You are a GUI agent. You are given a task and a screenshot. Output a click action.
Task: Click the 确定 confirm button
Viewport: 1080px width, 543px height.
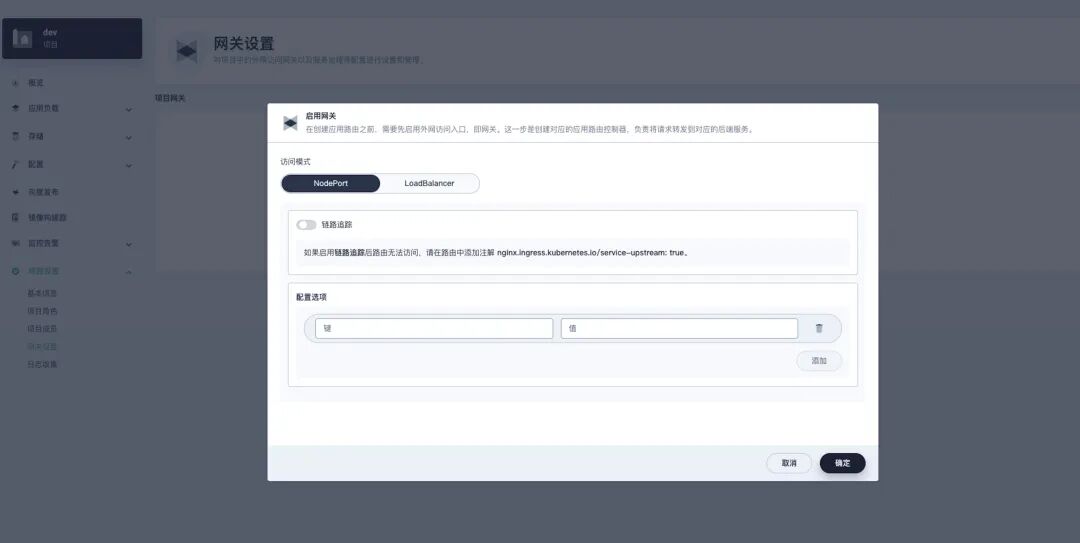[x=842, y=463]
